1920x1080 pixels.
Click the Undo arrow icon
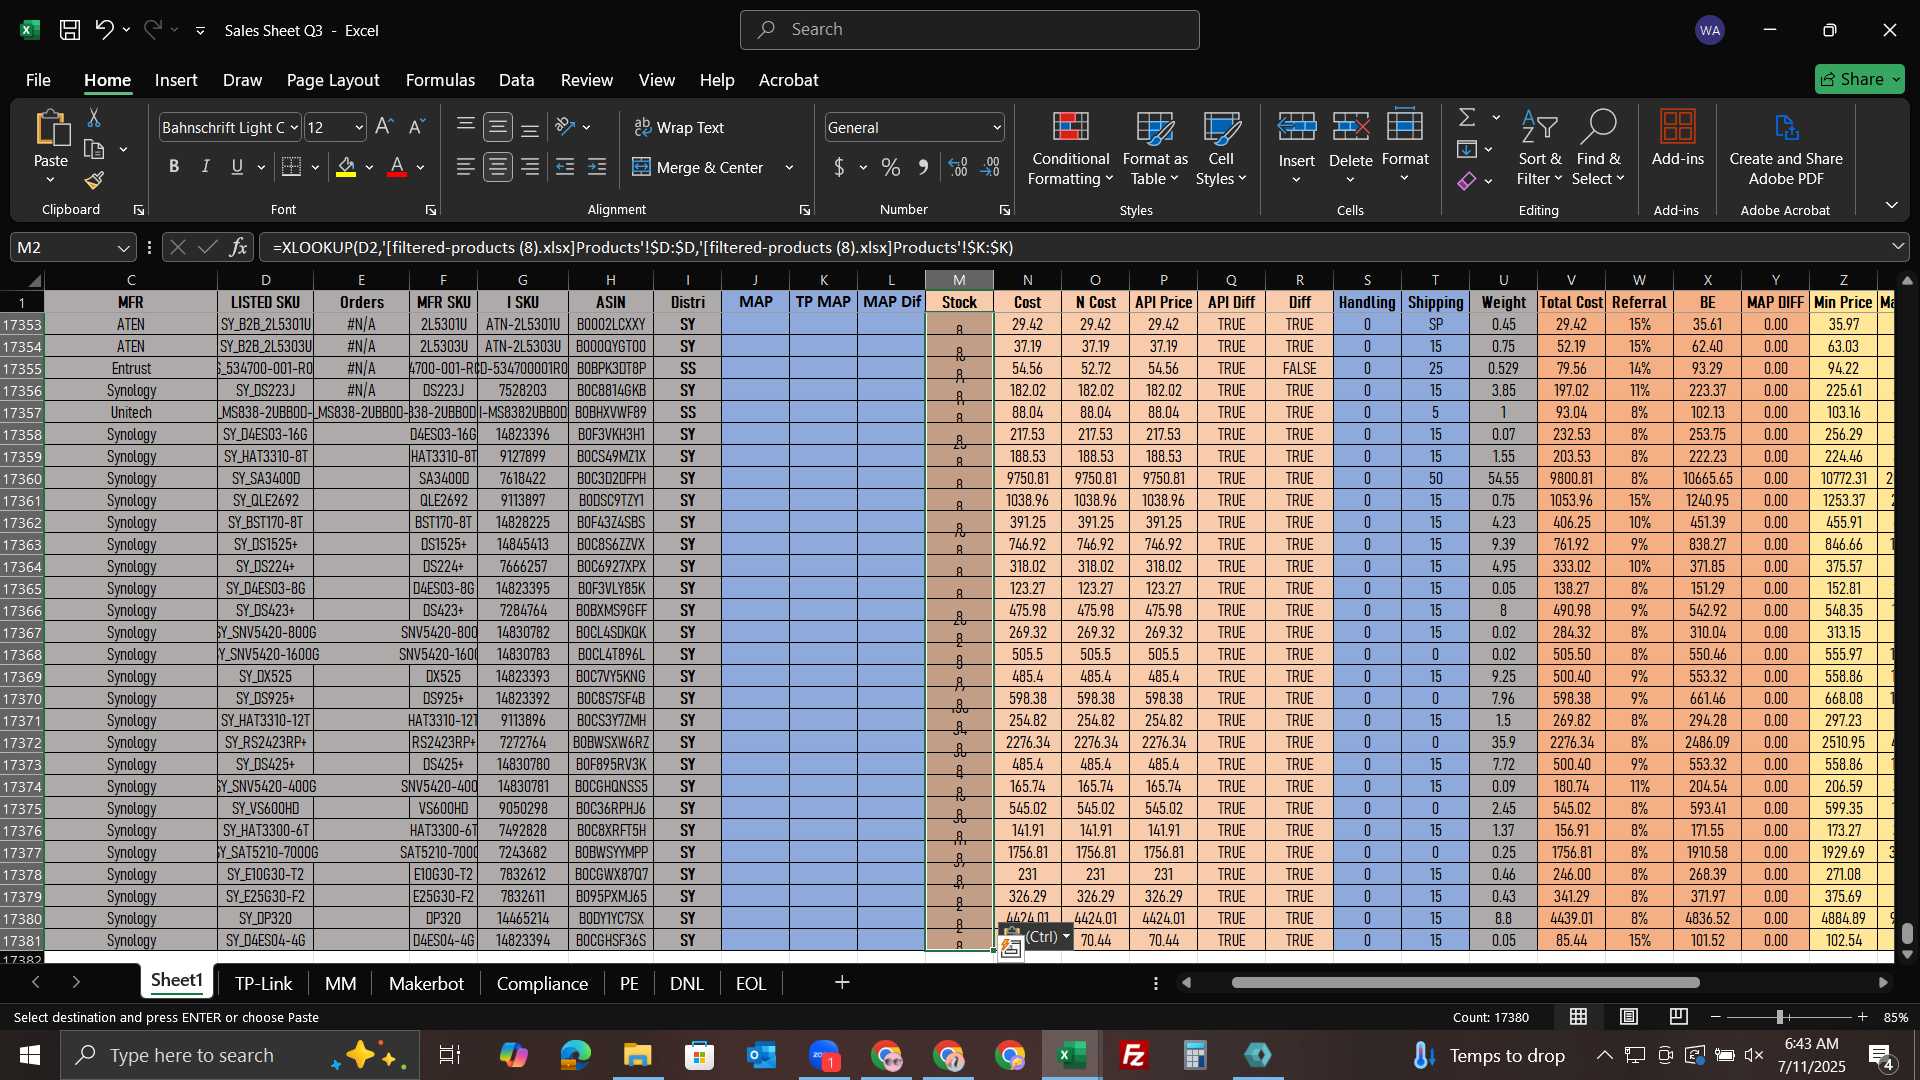pyautogui.click(x=104, y=30)
